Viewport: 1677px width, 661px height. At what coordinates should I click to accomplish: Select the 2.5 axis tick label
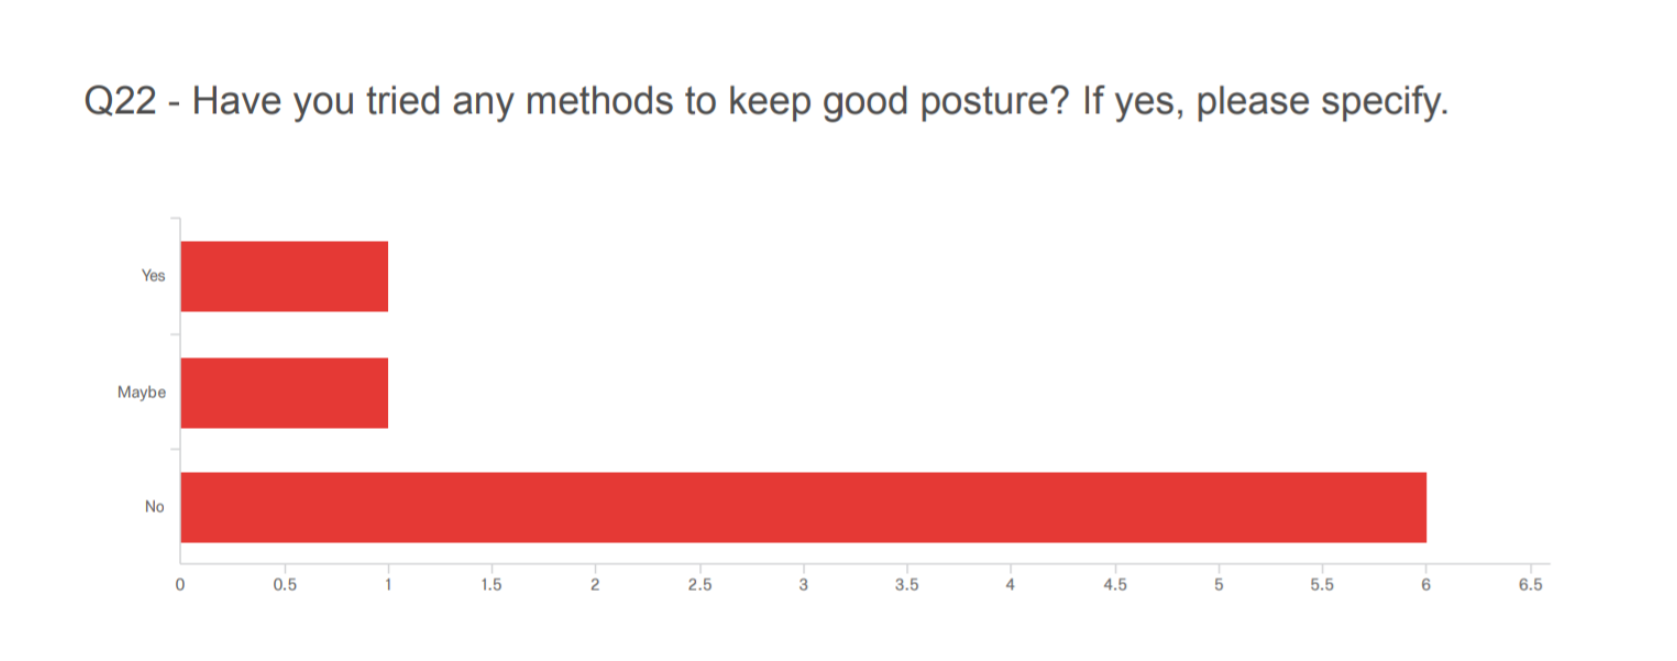click(699, 585)
